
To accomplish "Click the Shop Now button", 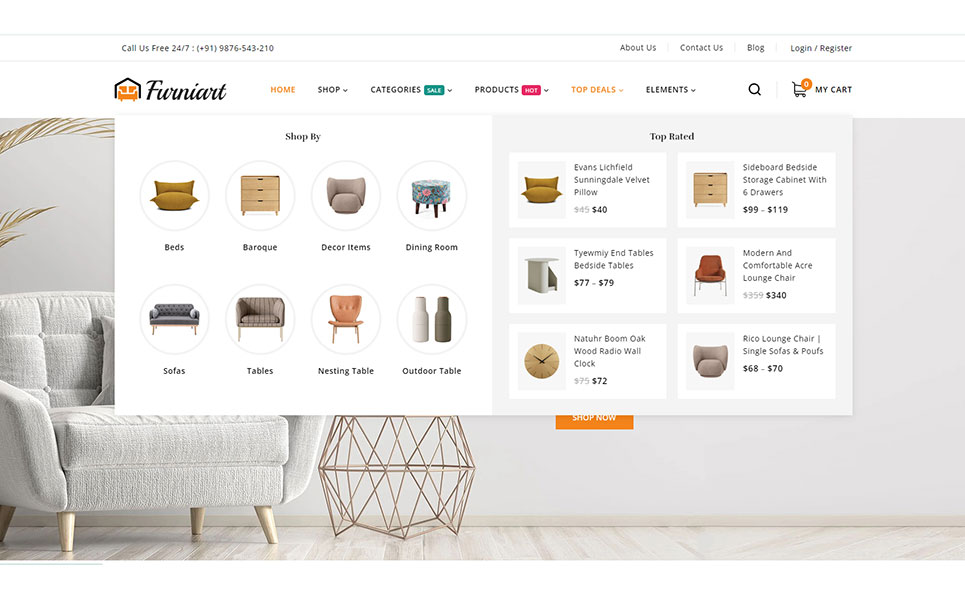I will point(595,422).
